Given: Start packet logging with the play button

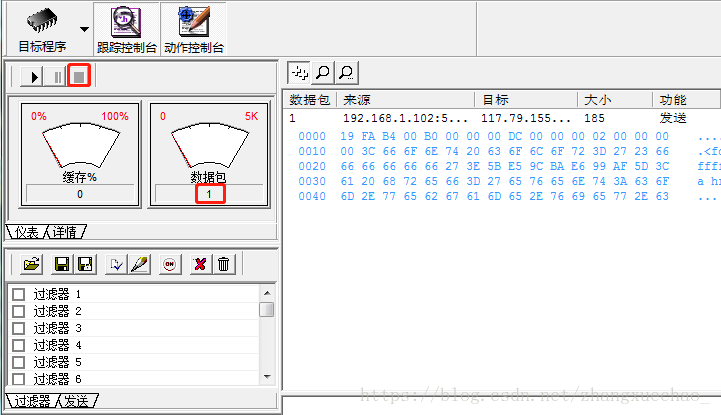Looking at the screenshot, I should pos(32,76).
